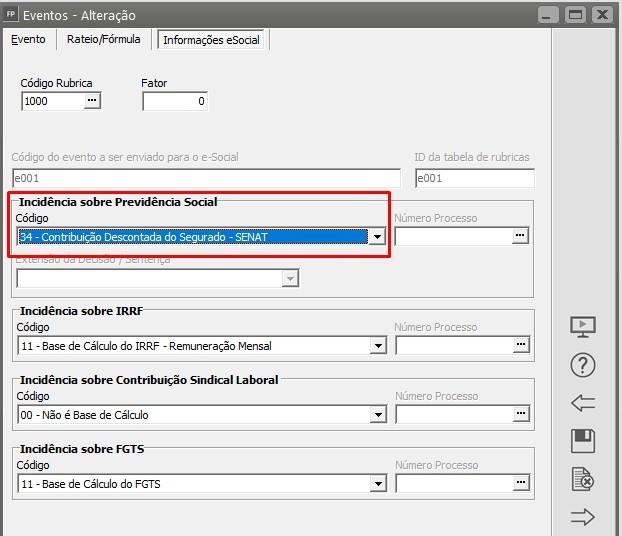Expand the IRRF Código dropdown

[378, 346]
